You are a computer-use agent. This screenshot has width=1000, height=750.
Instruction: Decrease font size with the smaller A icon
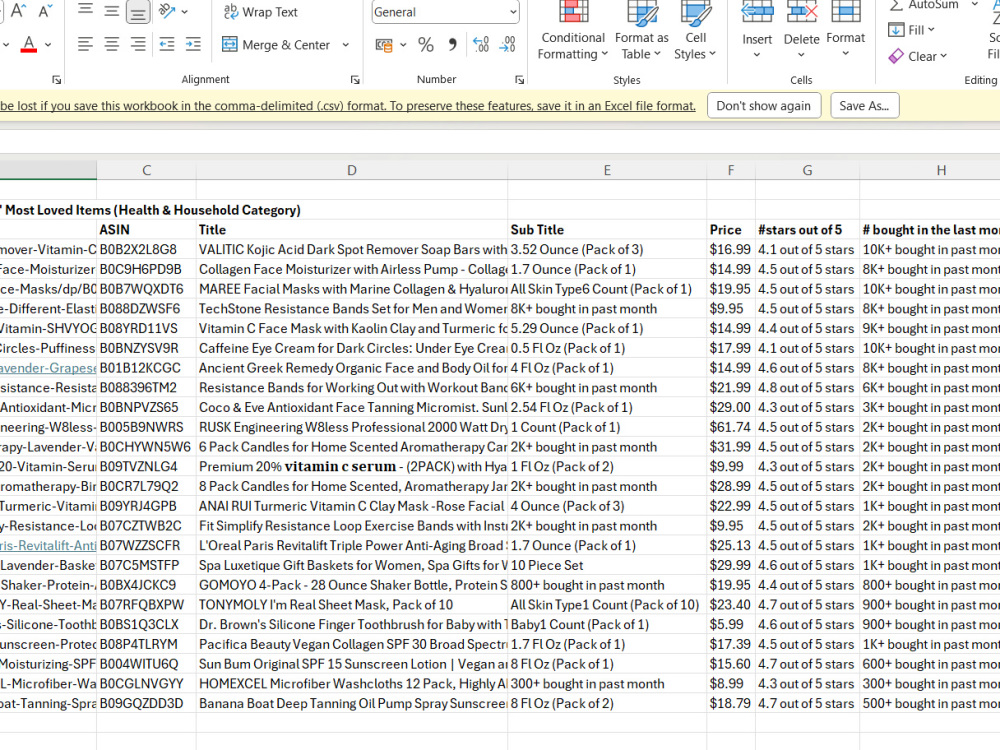point(45,10)
